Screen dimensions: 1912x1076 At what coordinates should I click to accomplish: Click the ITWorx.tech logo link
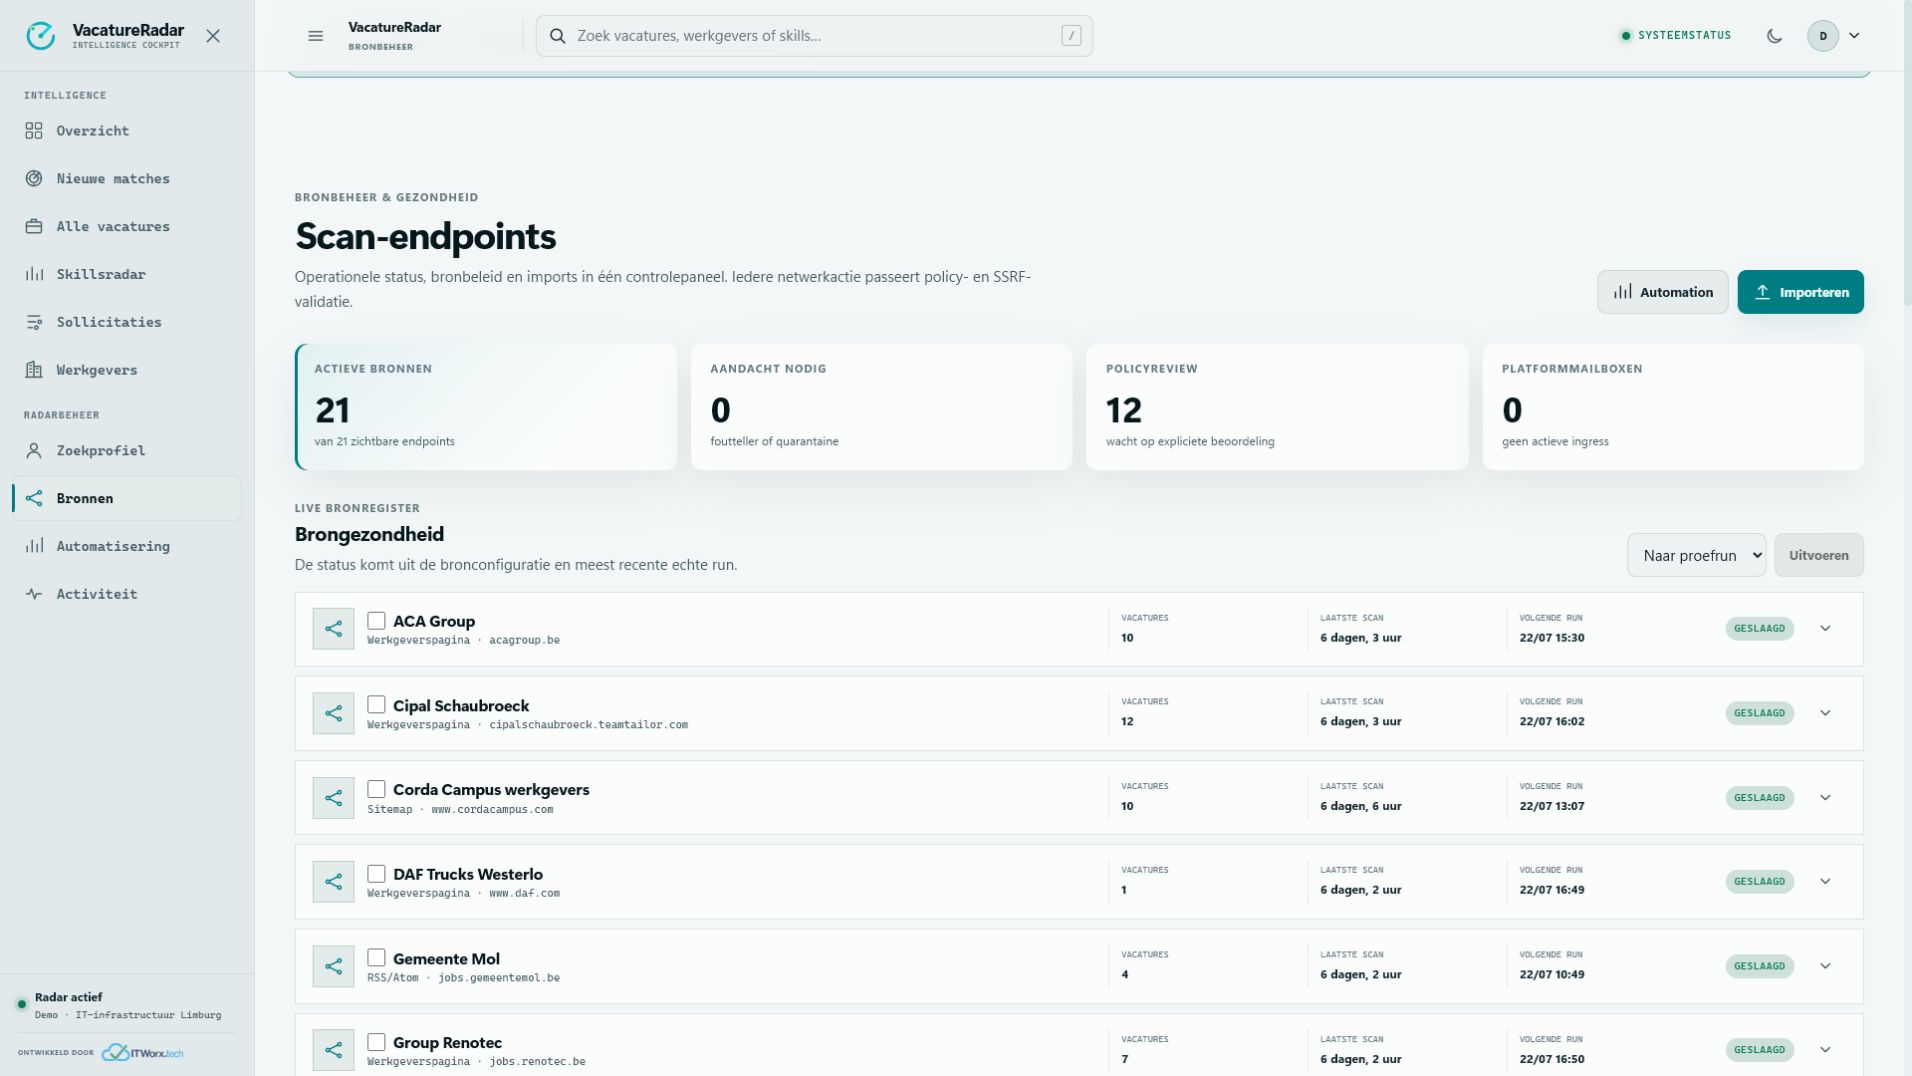tap(142, 1053)
